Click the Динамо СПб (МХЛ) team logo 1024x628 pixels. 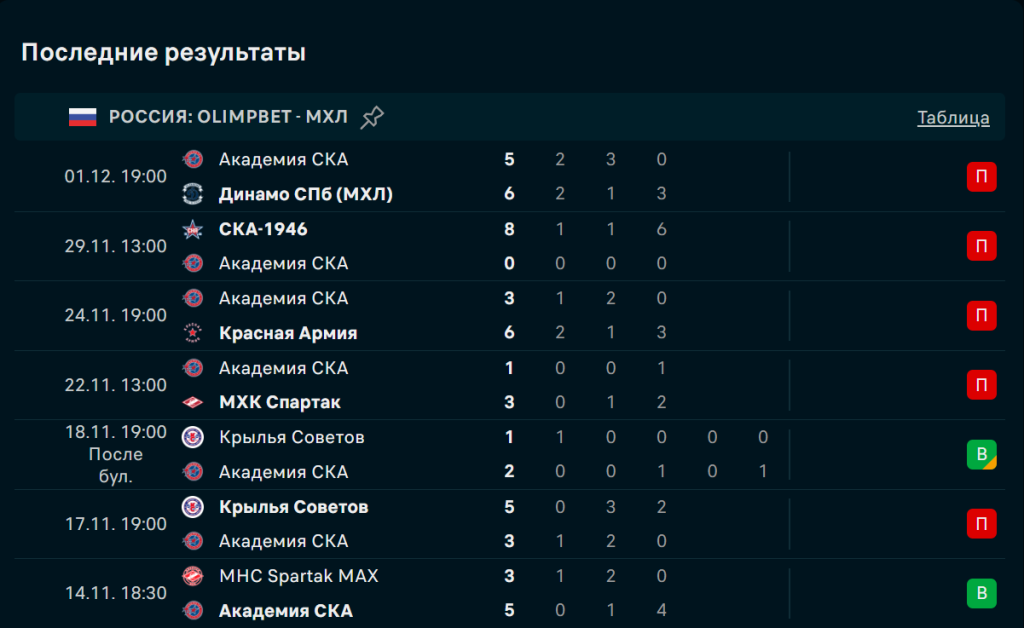click(193, 194)
